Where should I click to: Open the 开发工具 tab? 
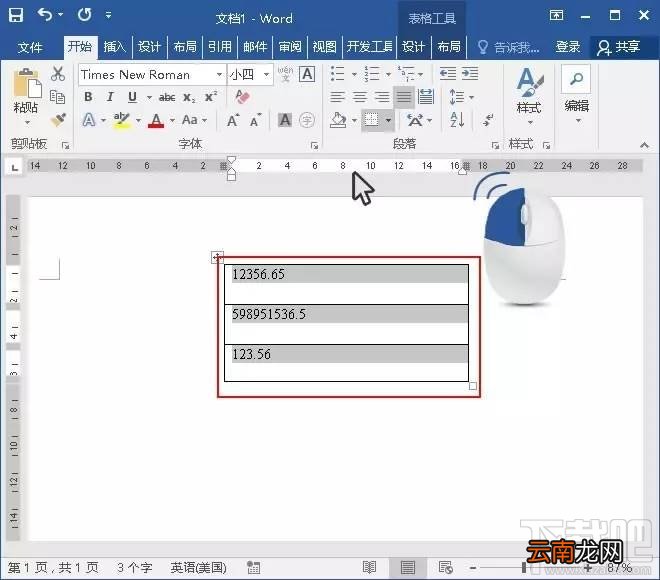click(370, 46)
